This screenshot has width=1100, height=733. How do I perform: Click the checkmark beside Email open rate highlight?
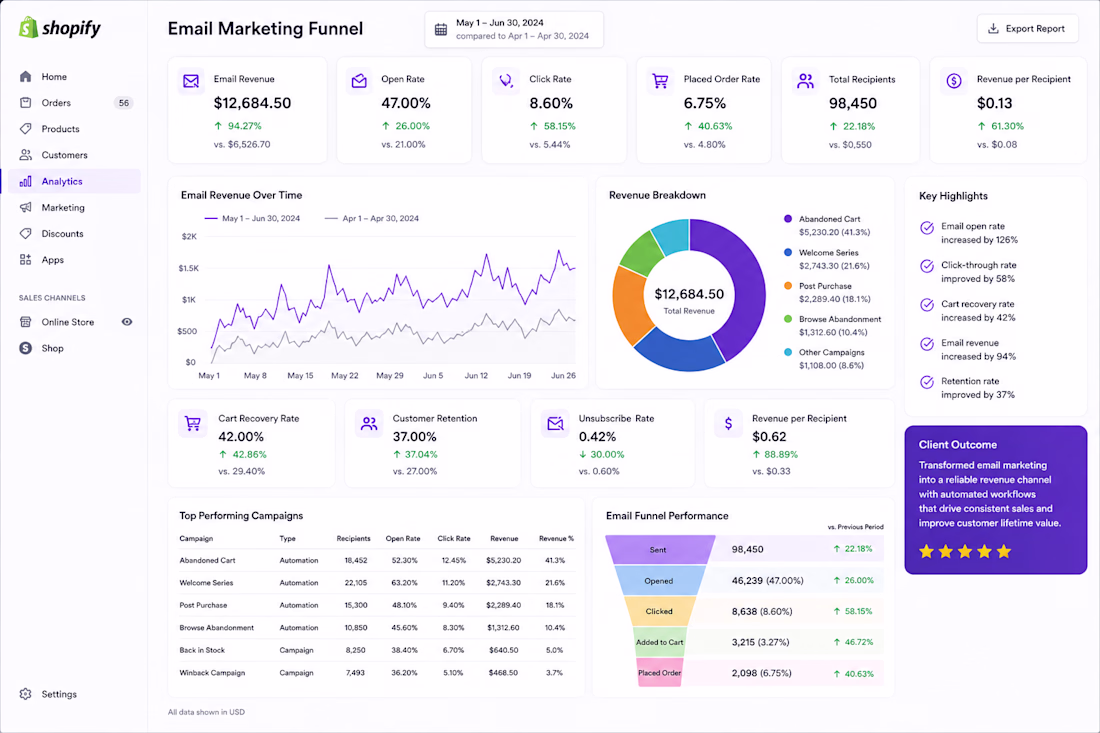coord(927,227)
